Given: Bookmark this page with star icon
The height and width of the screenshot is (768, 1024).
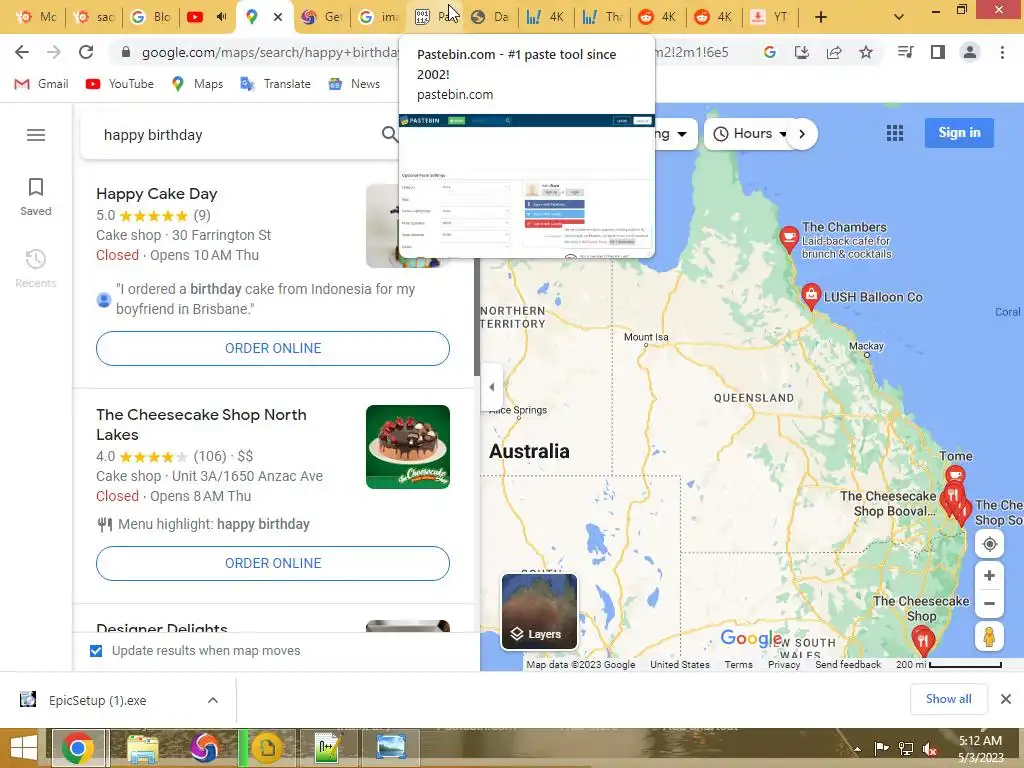Looking at the screenshot, I should 866,52.
